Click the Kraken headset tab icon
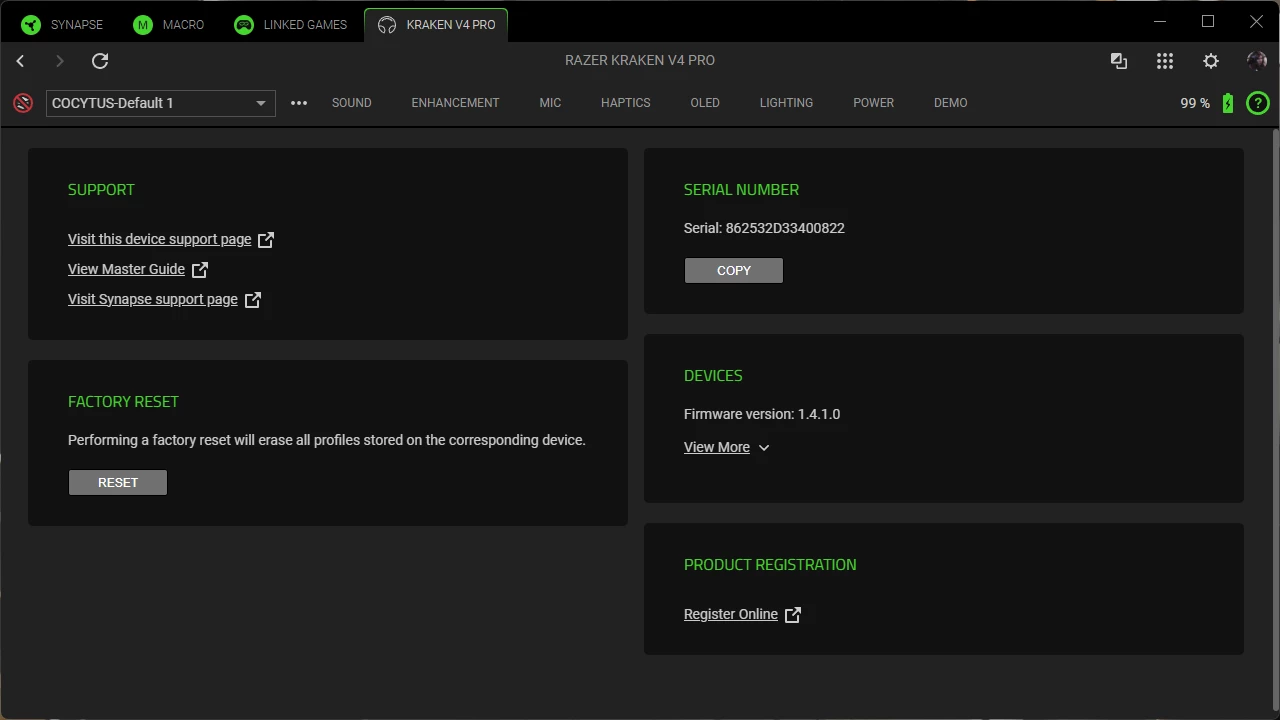The height and width of the screenshot is (720, 1280). [x=387, y=25]
